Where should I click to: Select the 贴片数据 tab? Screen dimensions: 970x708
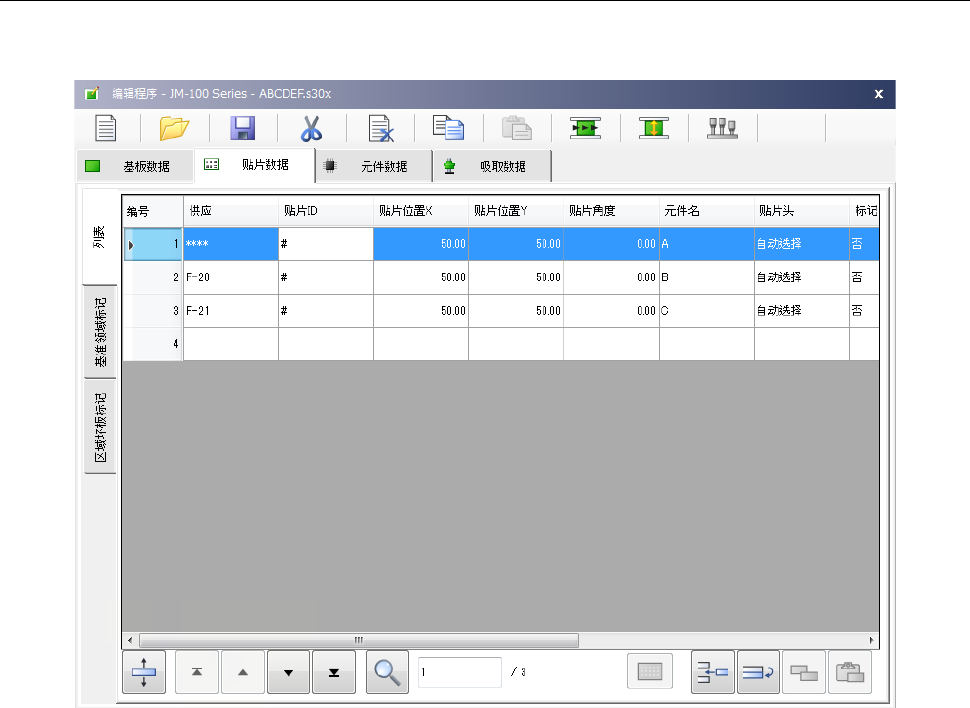tap(254, 165)
